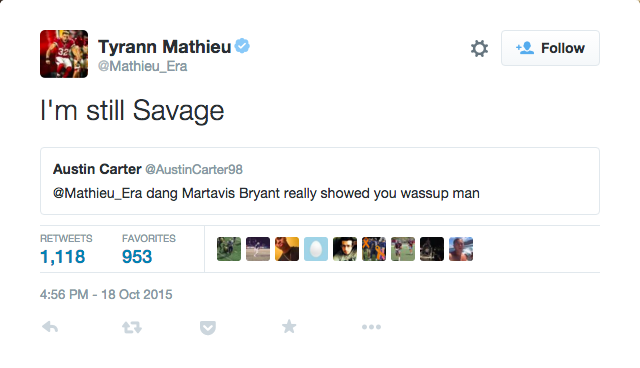The image size is (640, 368).
Task: Click the first retweeter avatar thumbnail
Action: (229, 249)
